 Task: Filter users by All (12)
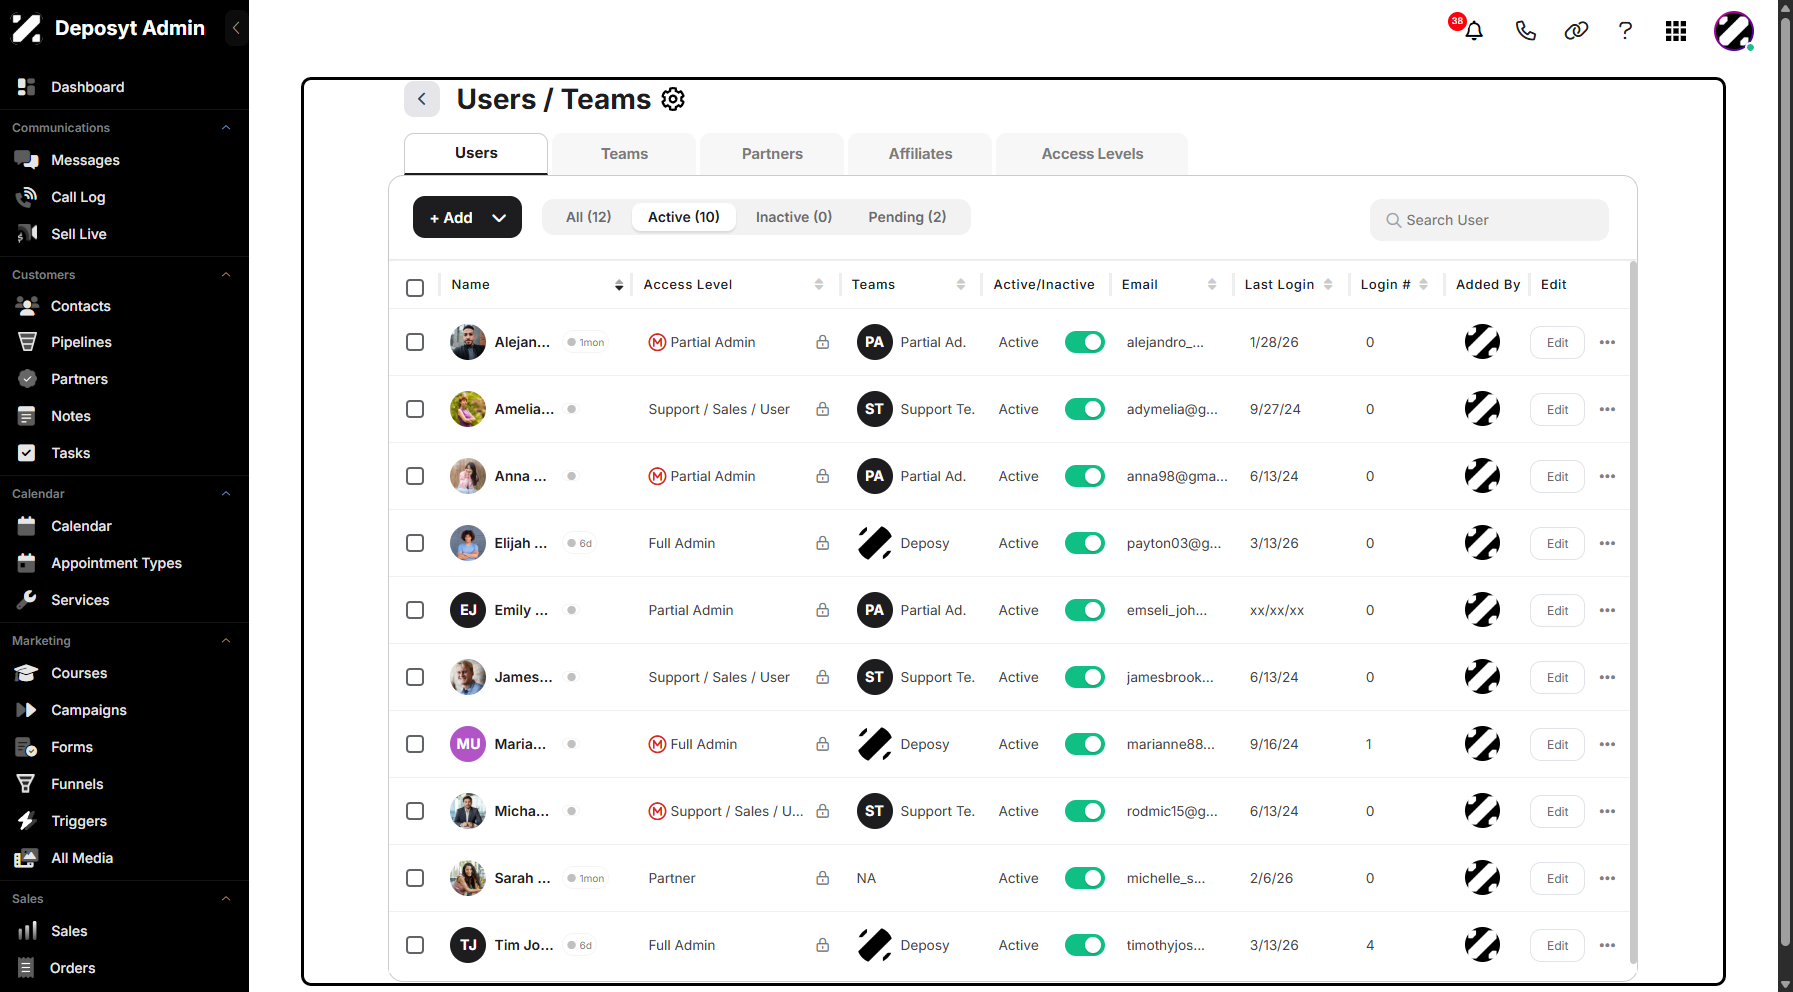coord(588,217)
